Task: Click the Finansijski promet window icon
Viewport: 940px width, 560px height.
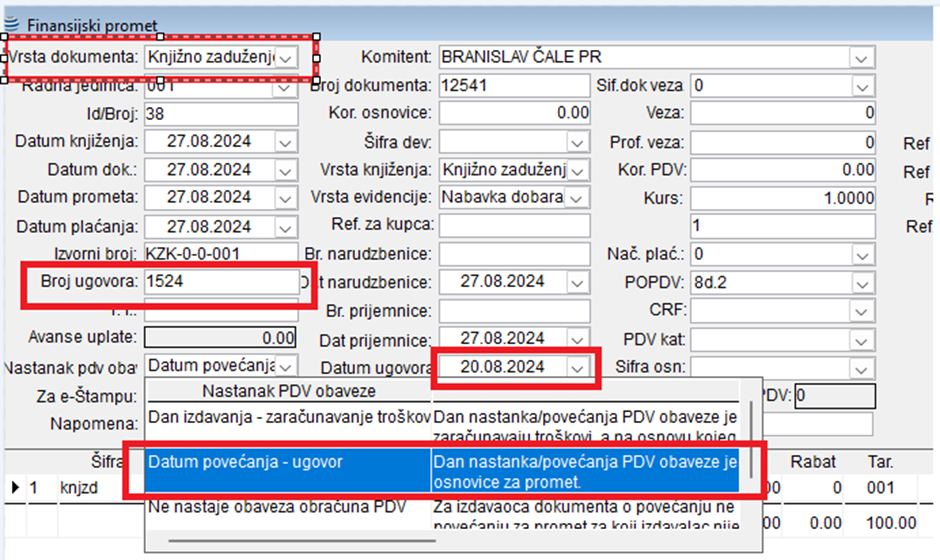Action: point(12,25)
